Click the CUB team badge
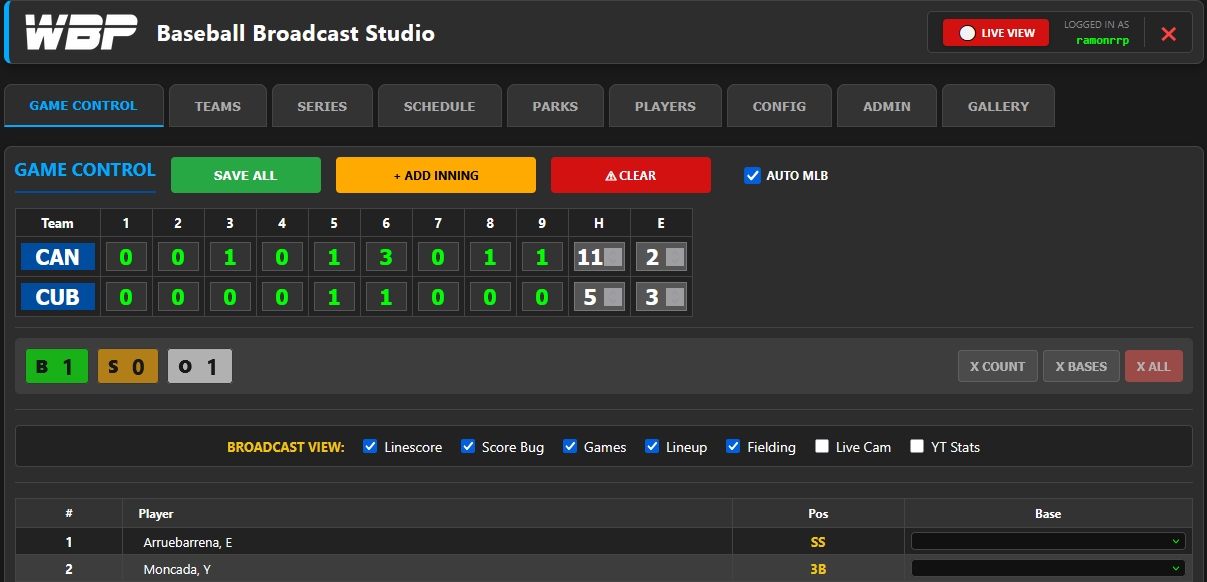Viewport: 1207px width, 582px height. pos(58,297)
